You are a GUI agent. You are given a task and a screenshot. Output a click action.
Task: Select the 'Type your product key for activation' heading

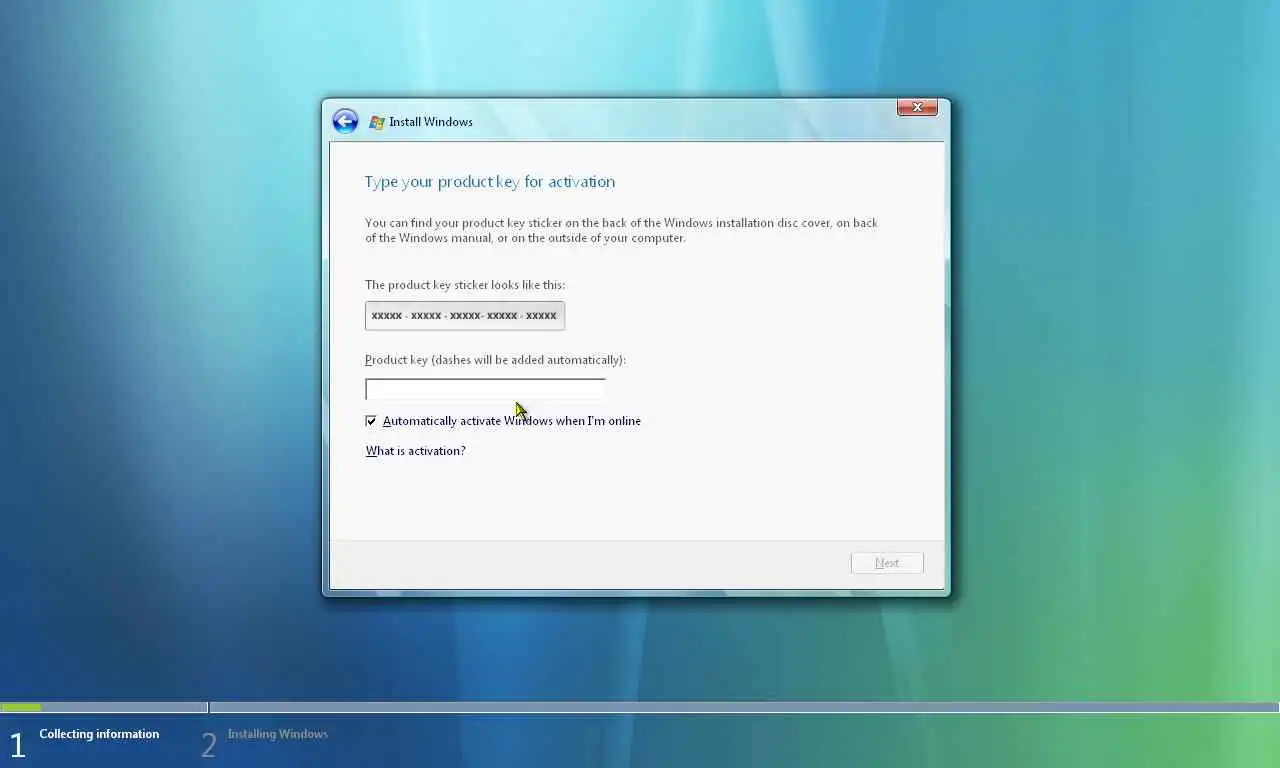[490, 182]
